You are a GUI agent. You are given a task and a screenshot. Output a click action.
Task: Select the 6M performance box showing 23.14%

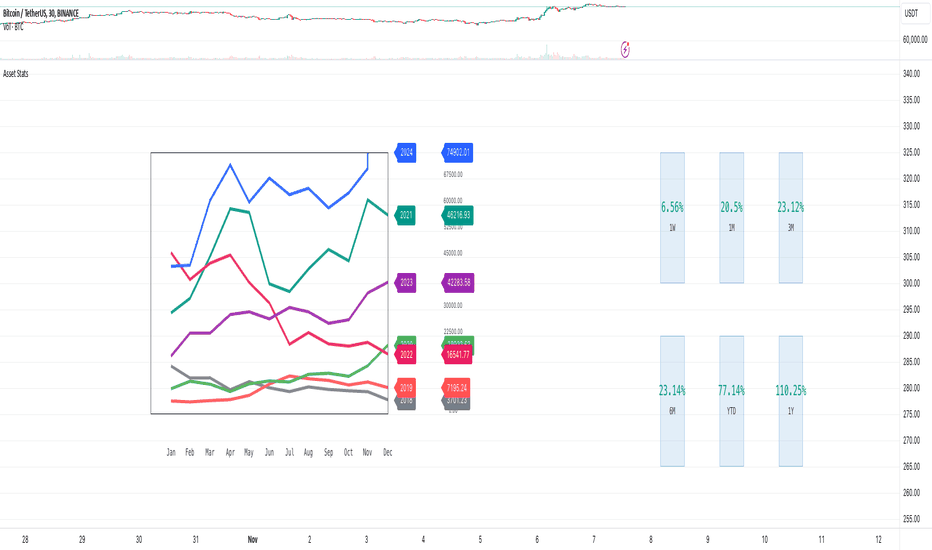pyautogui.click(x=672, y=401)
